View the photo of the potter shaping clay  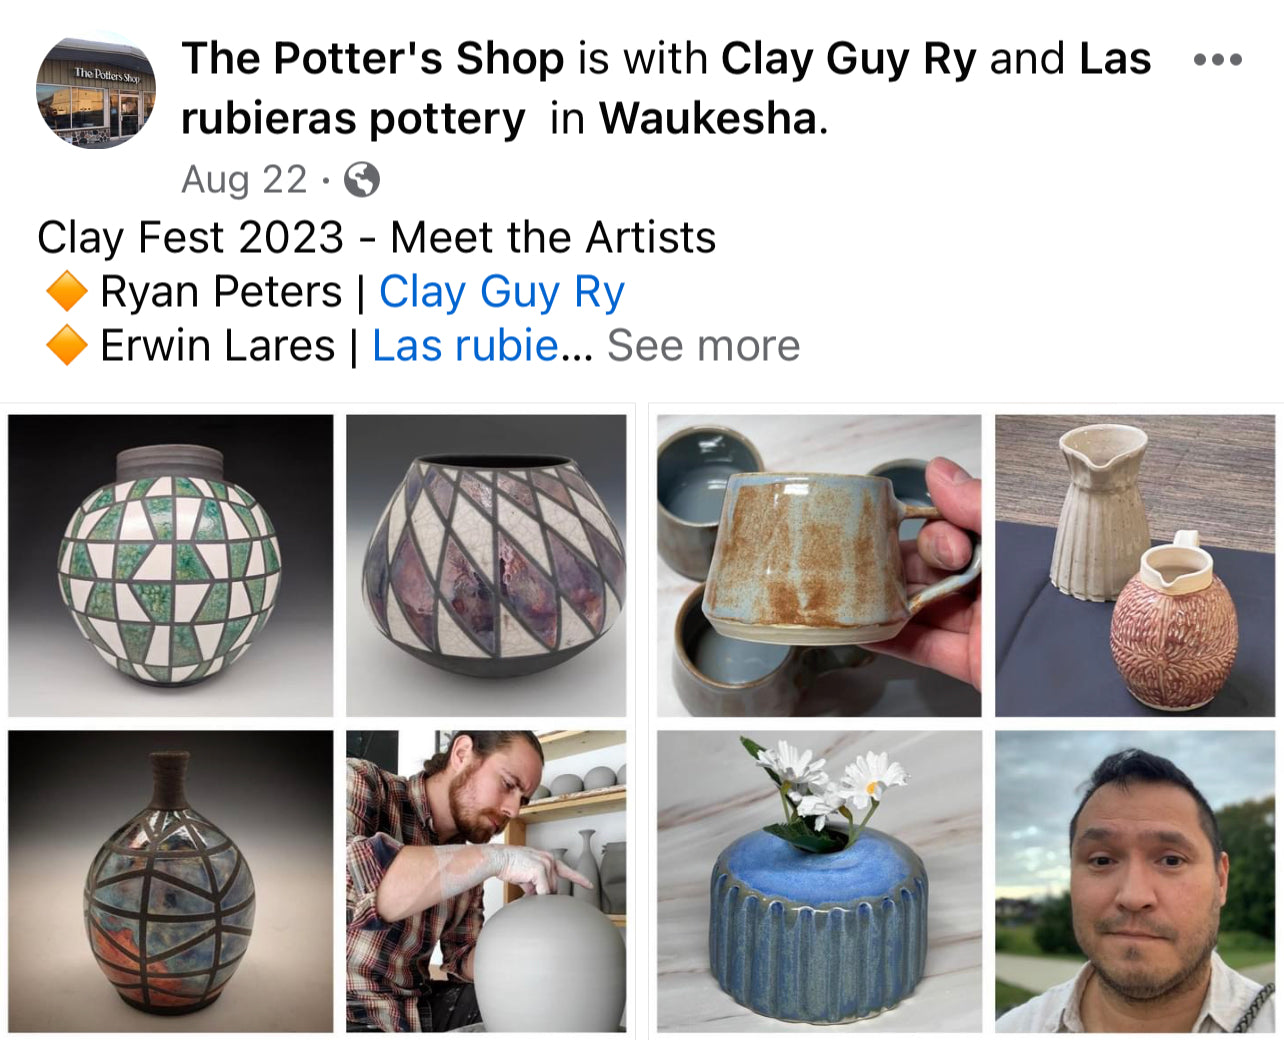click(x=486, y=881)
